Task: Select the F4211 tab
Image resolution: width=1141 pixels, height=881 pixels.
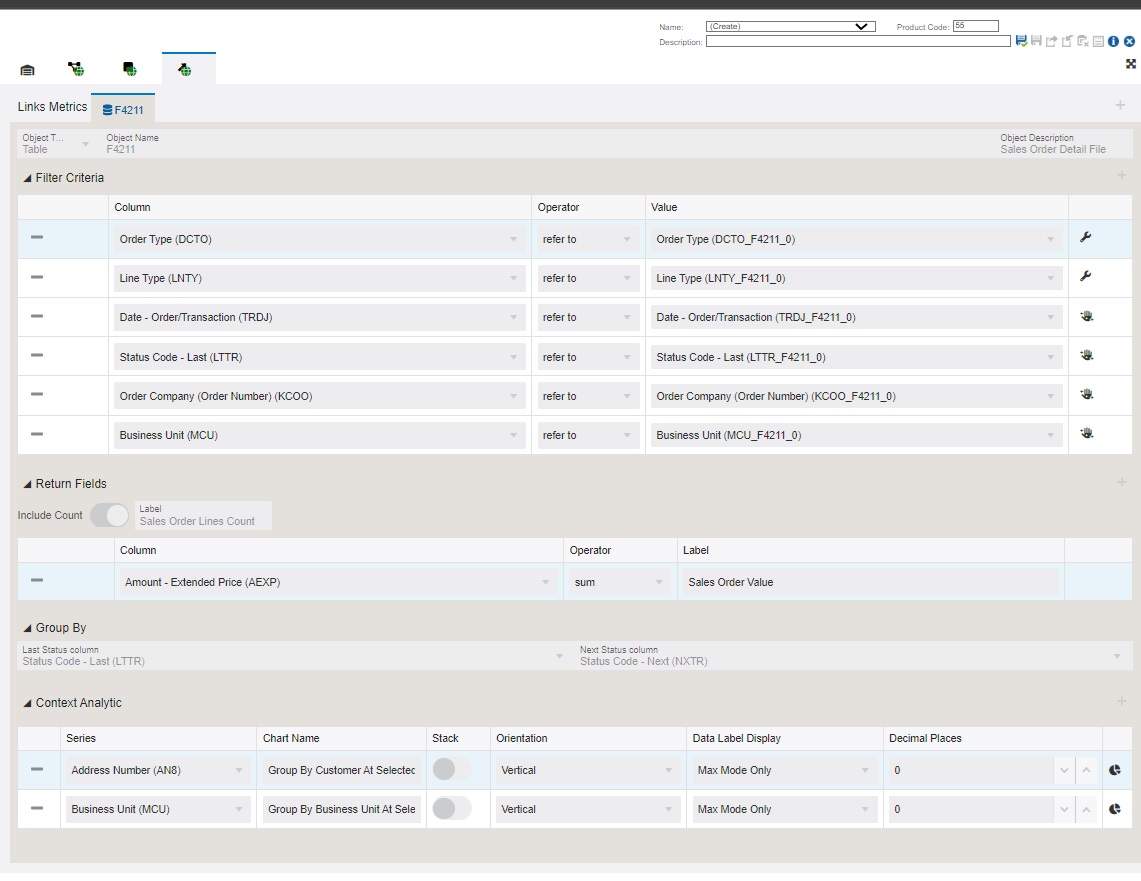Action: click(123, 109)
